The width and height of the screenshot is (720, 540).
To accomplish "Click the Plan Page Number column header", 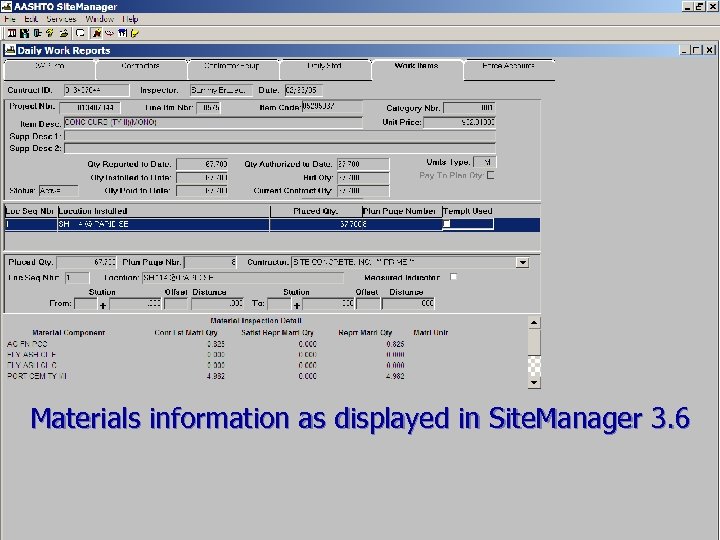I will pyautogui.click(x=402, y=211).
